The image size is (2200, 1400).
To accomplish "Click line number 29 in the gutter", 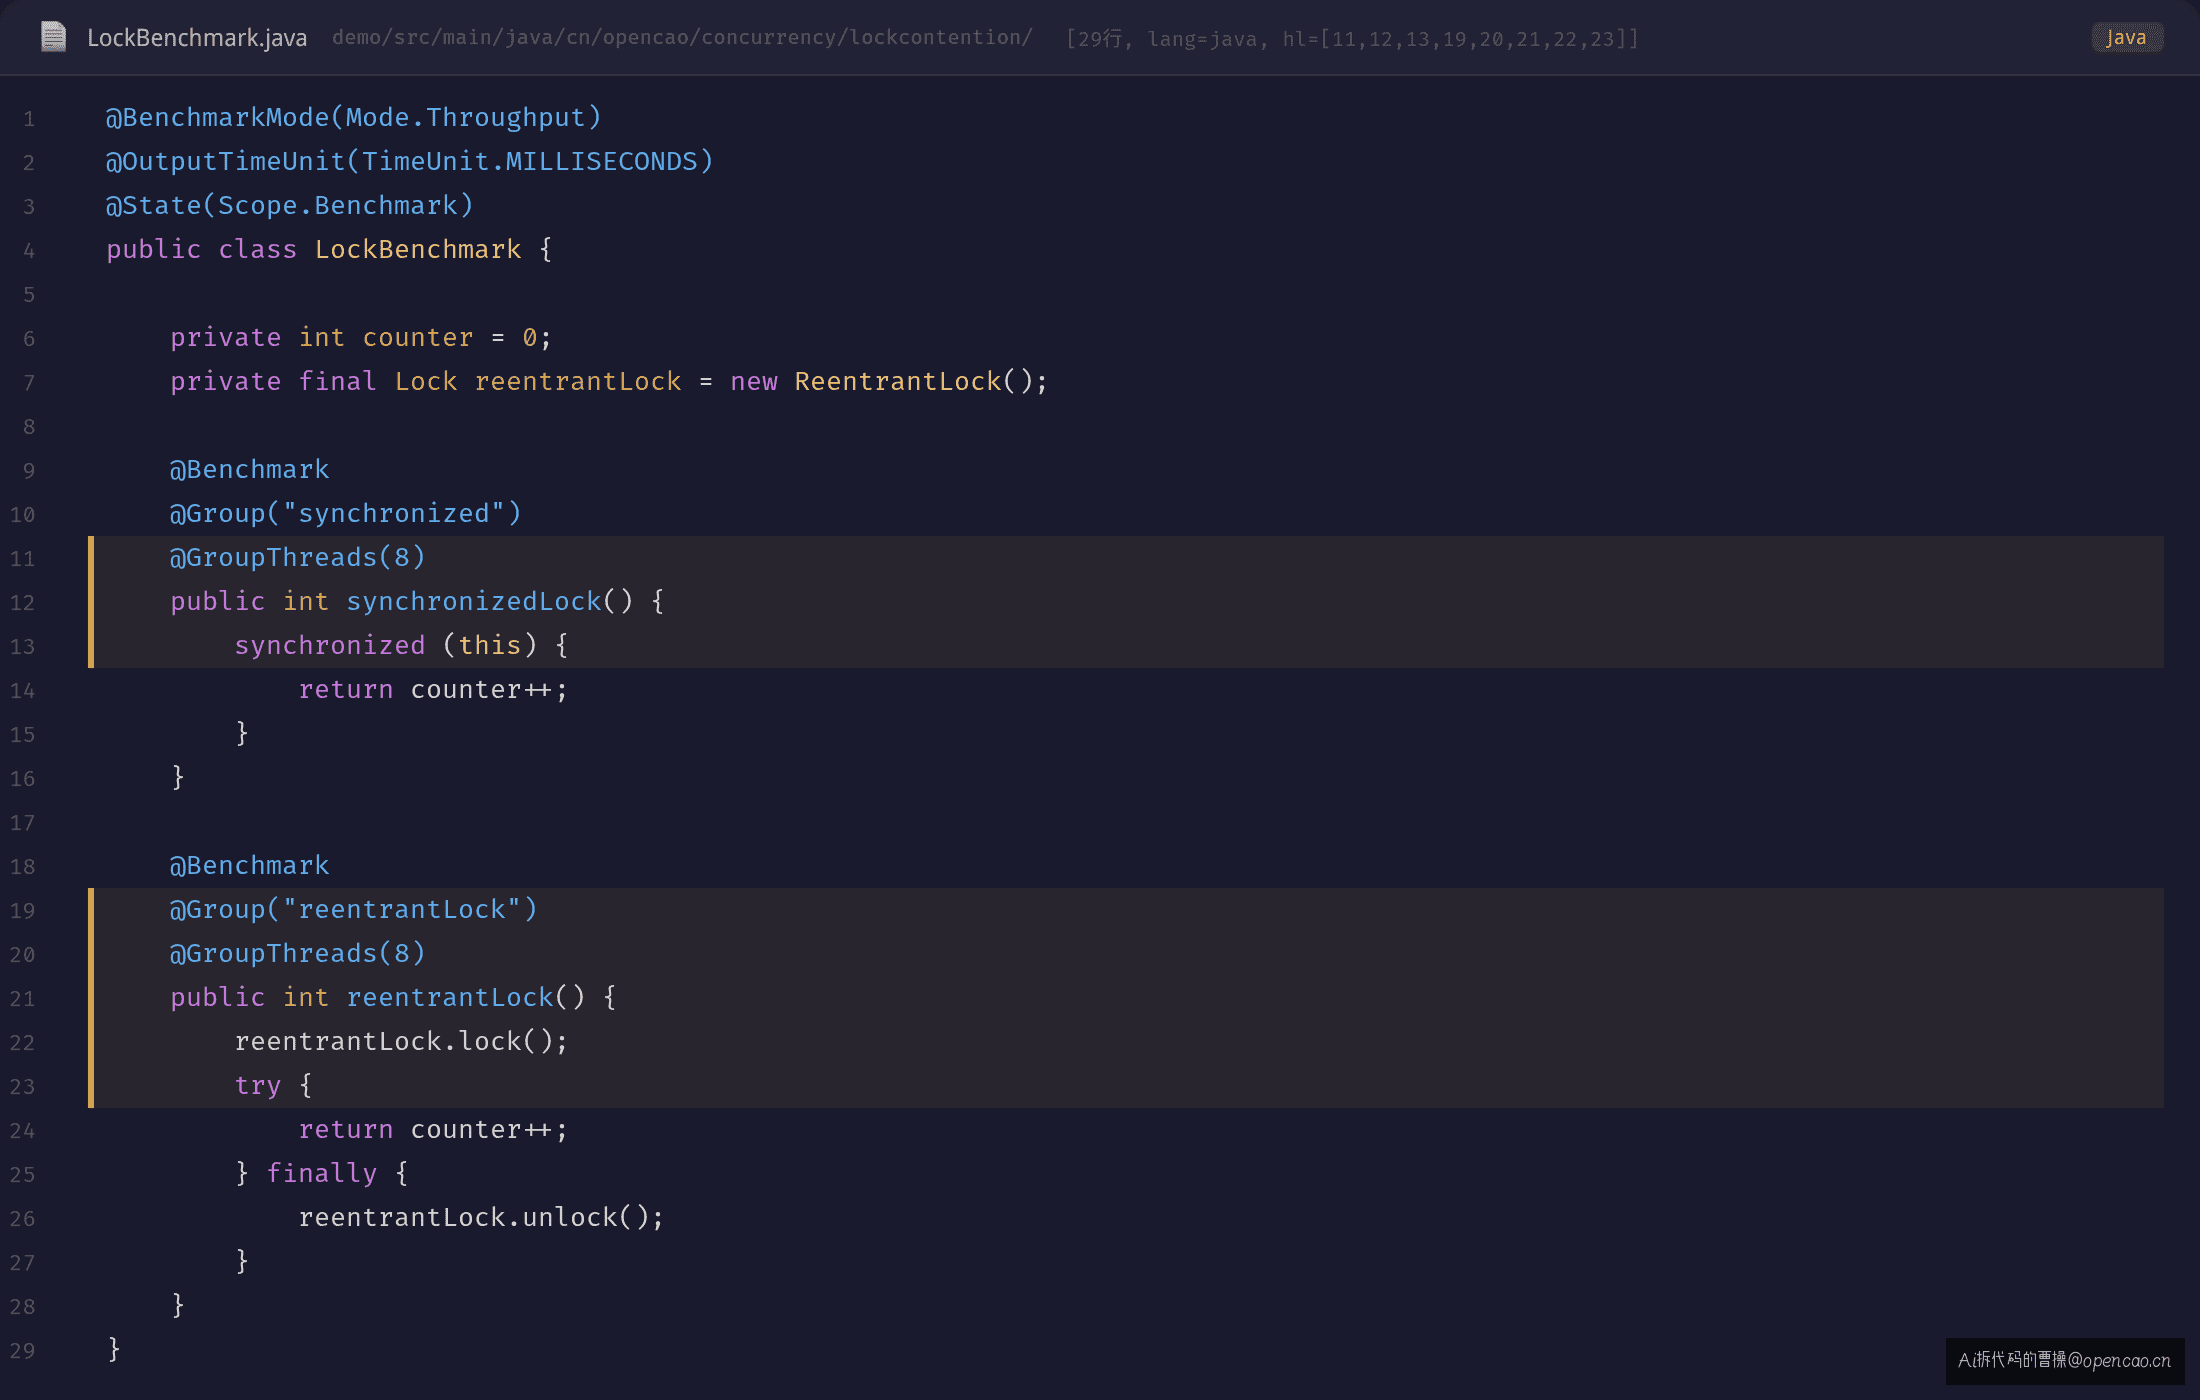I will click(x=22, y=1351).
